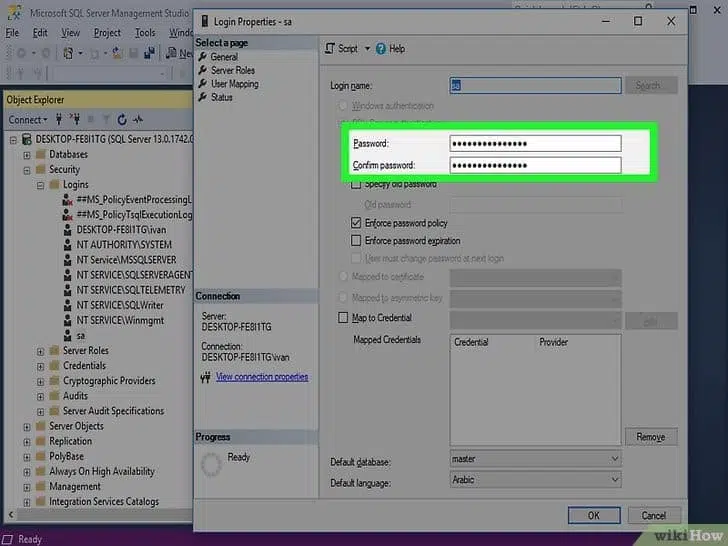Click the wrench icon beside Server Roles page

coord(203,71)
